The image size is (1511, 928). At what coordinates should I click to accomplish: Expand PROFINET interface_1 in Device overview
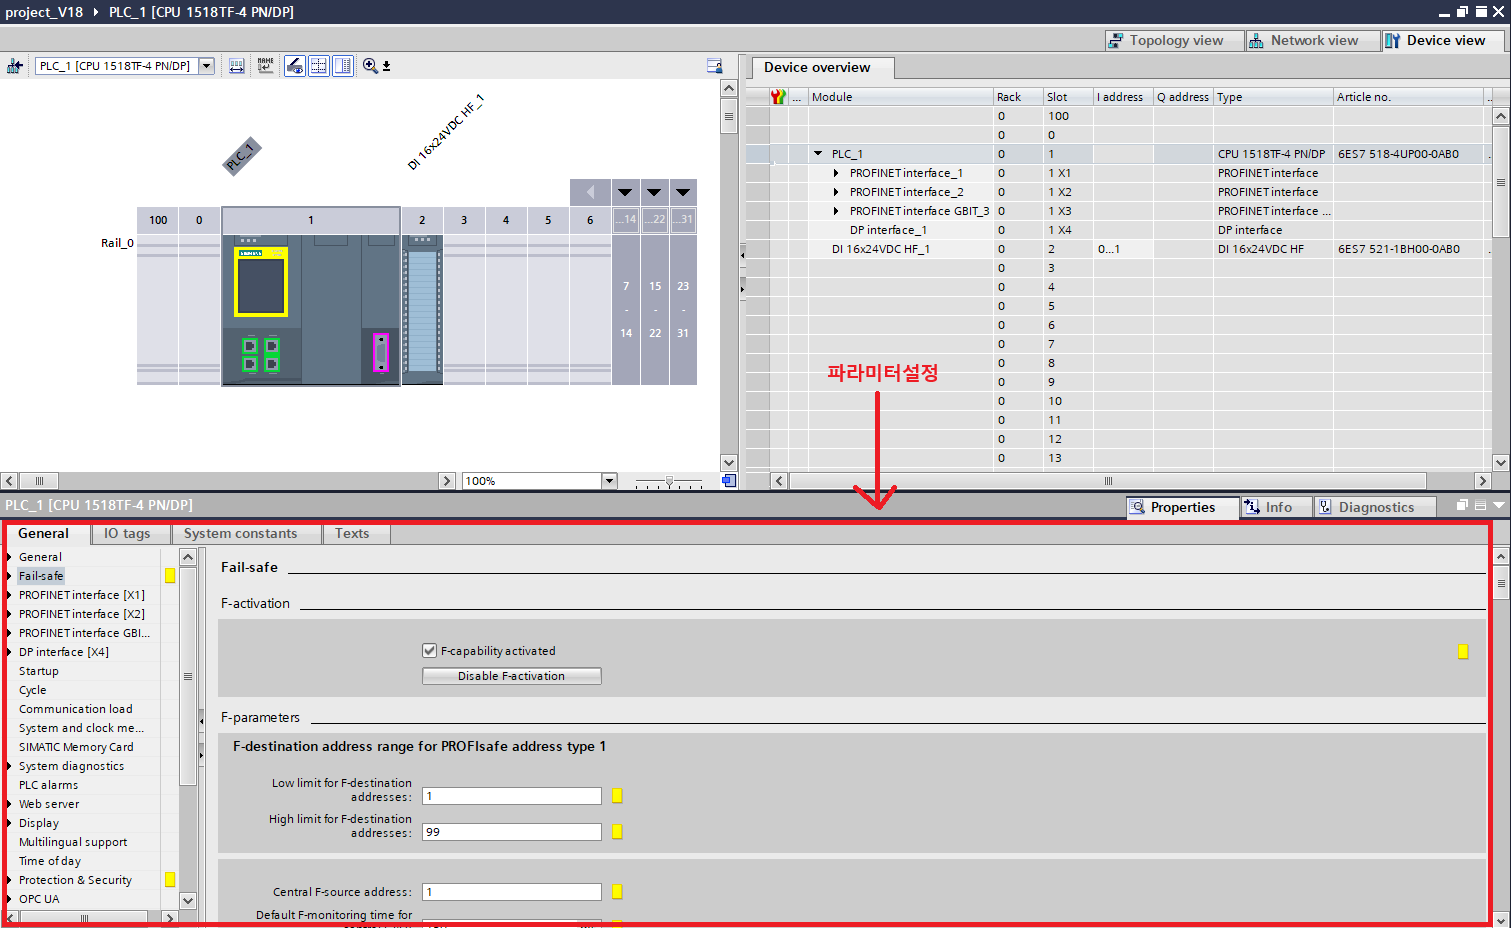click(x=836, y=173)
